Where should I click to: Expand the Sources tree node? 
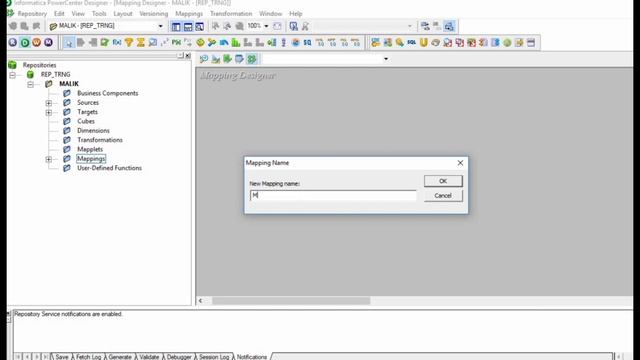(49, 103)
